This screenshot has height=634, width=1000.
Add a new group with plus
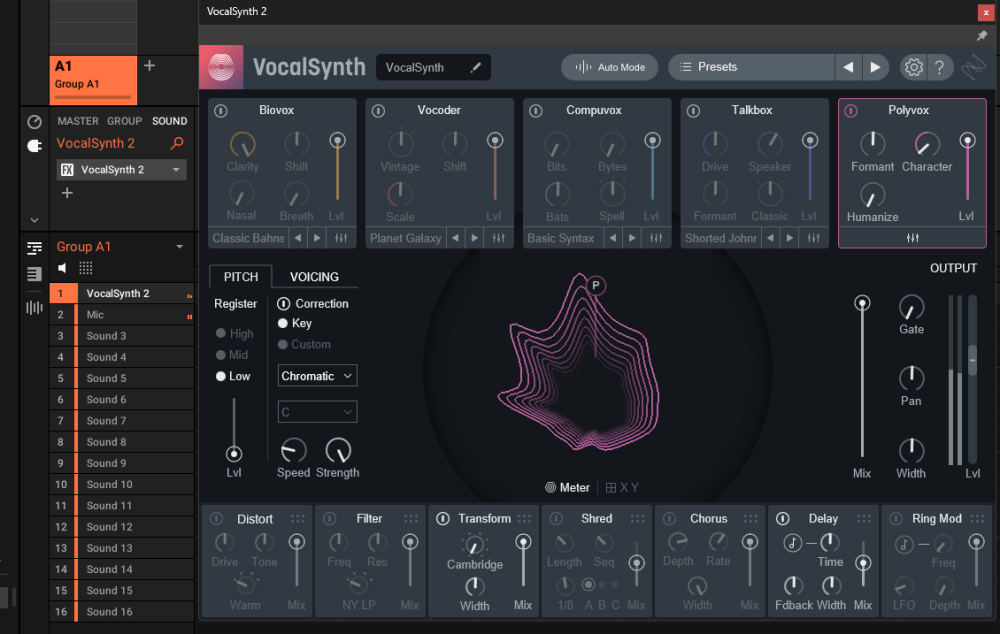point(149,66)
